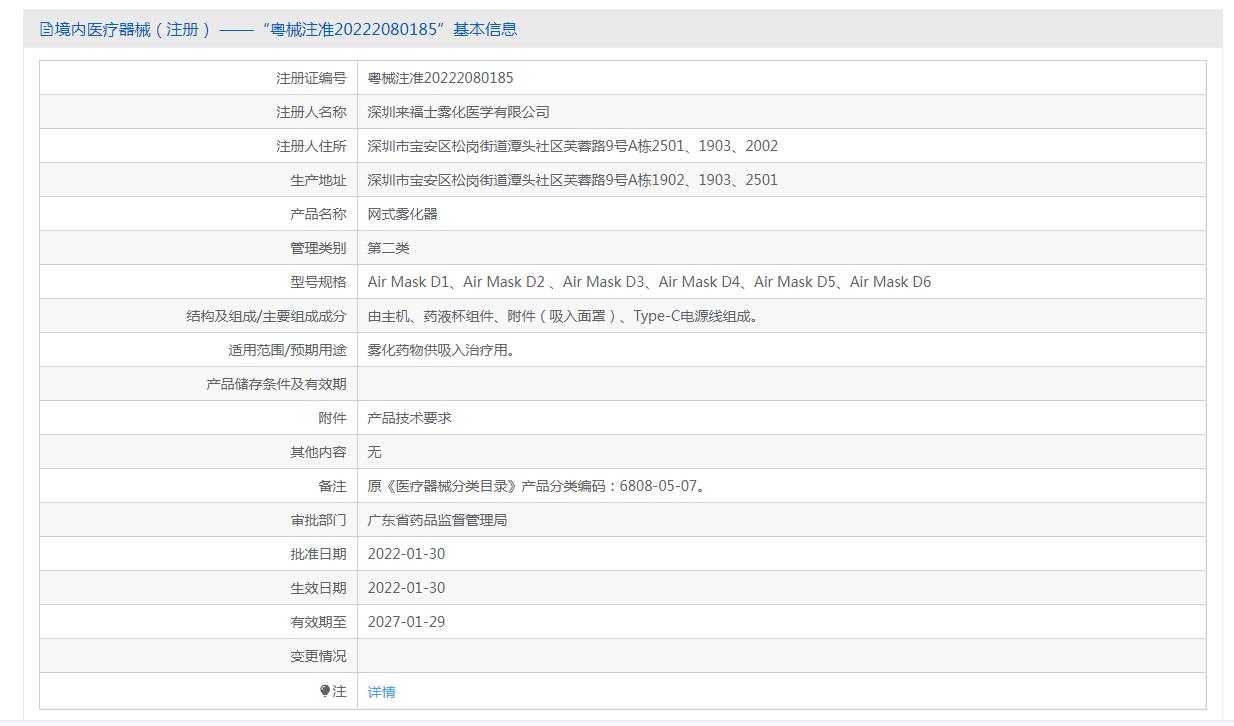1234x726 pixels.
Task: Click the bulb icon next to 注
Action: point(325,691)
